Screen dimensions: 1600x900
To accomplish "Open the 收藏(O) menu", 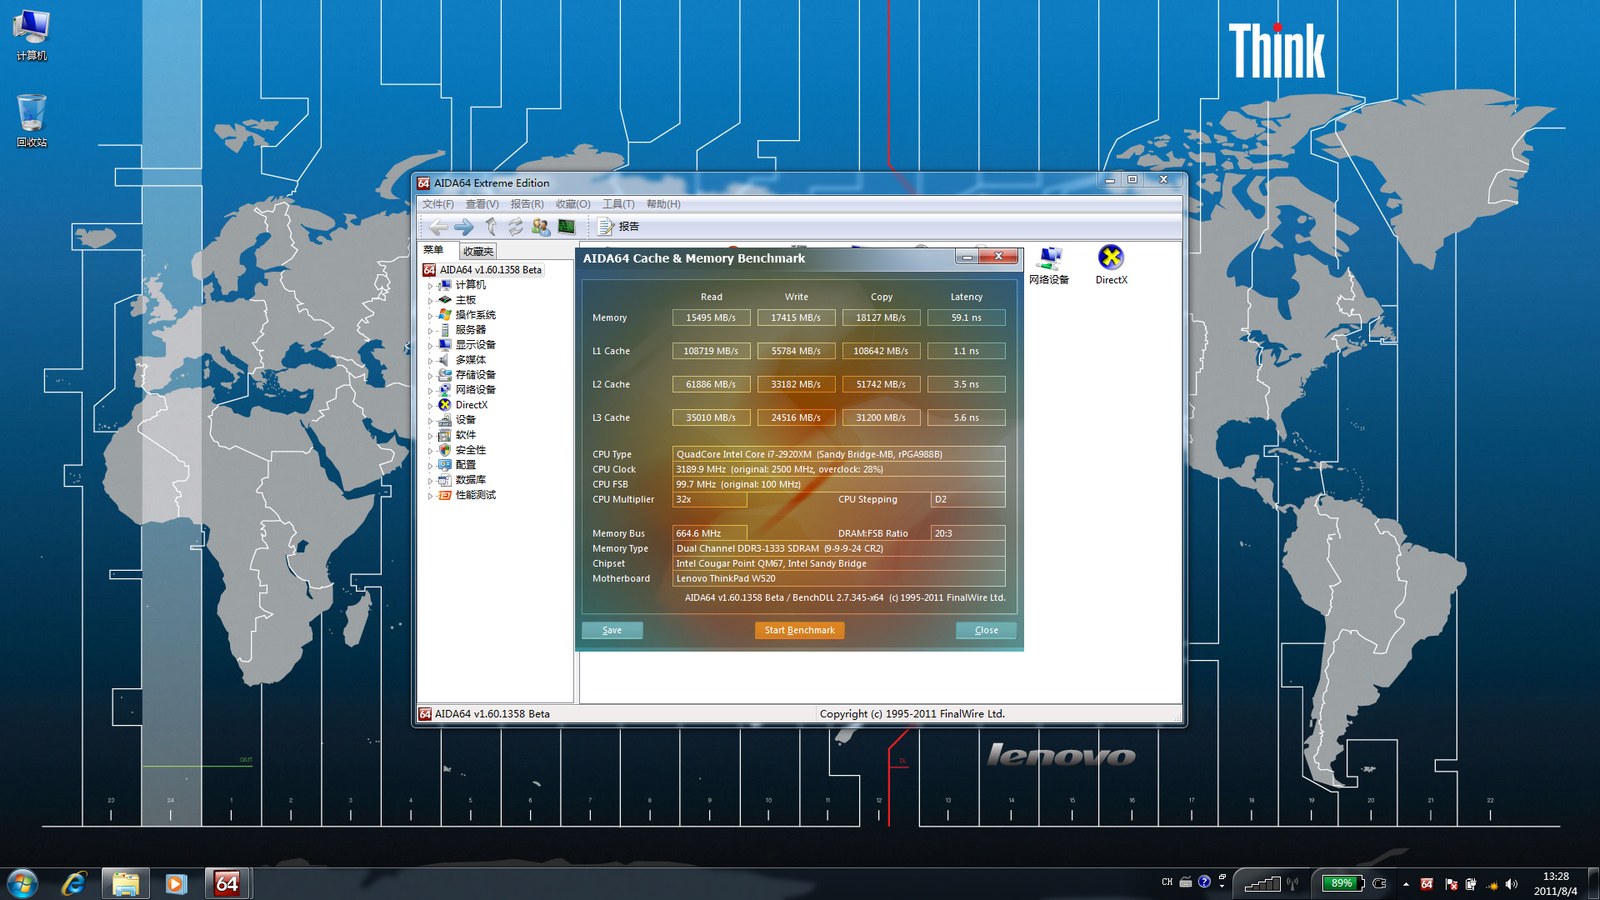I will 573,204.
